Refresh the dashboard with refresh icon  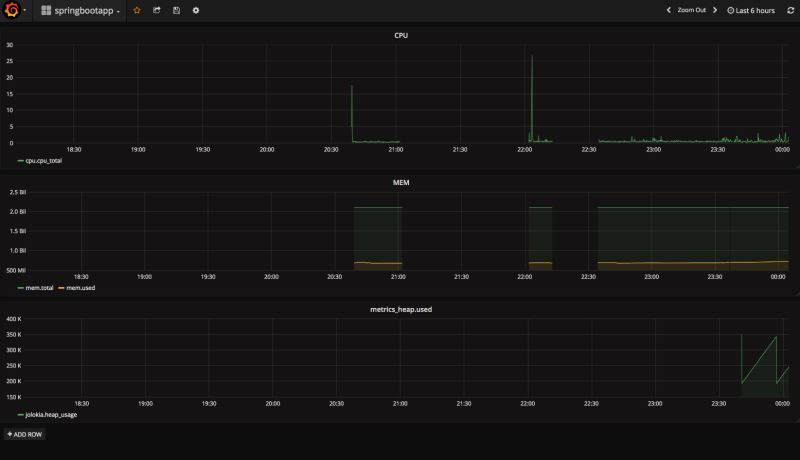[x=790, y=10]
